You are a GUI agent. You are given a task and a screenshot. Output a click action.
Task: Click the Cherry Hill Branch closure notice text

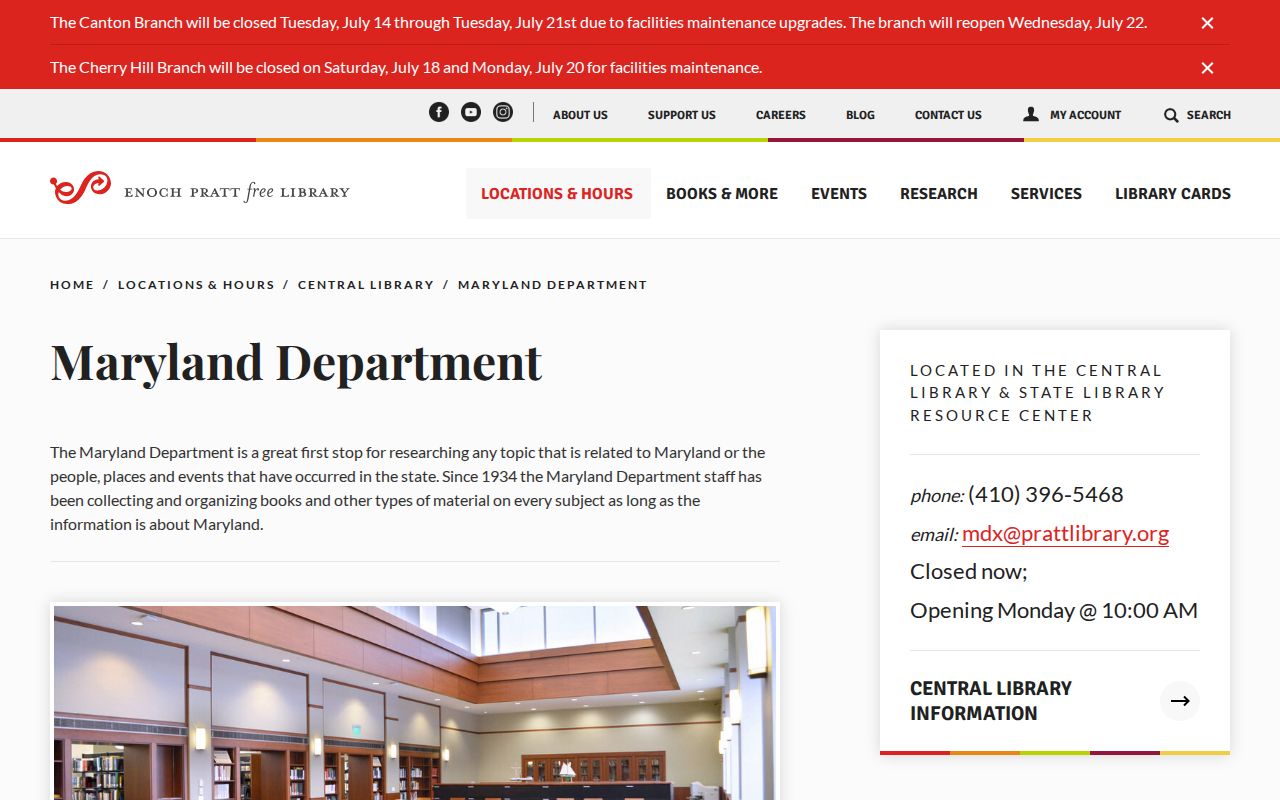pyautogui.click(x=406, y=68)
